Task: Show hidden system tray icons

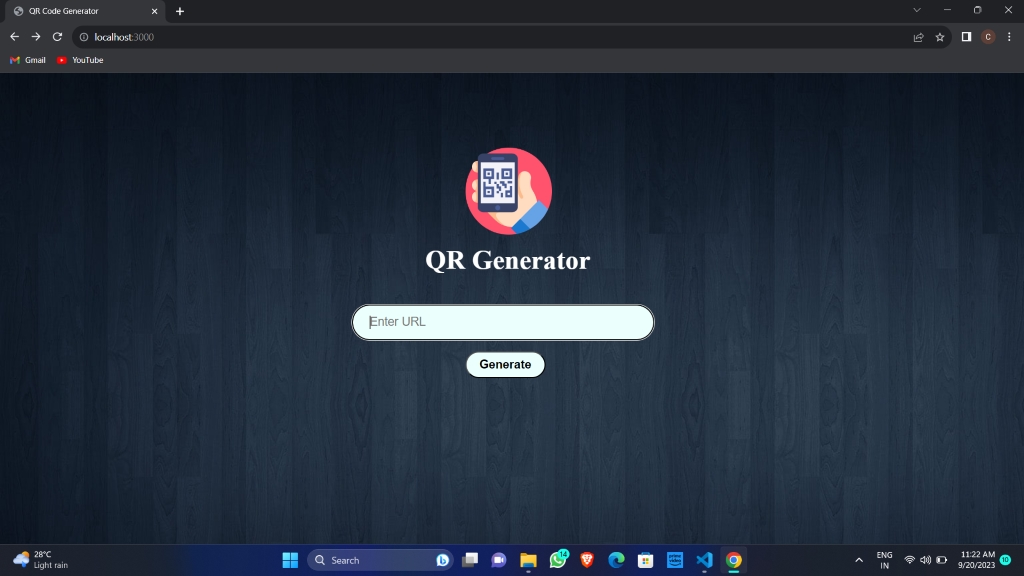Action: coord(859,560)
